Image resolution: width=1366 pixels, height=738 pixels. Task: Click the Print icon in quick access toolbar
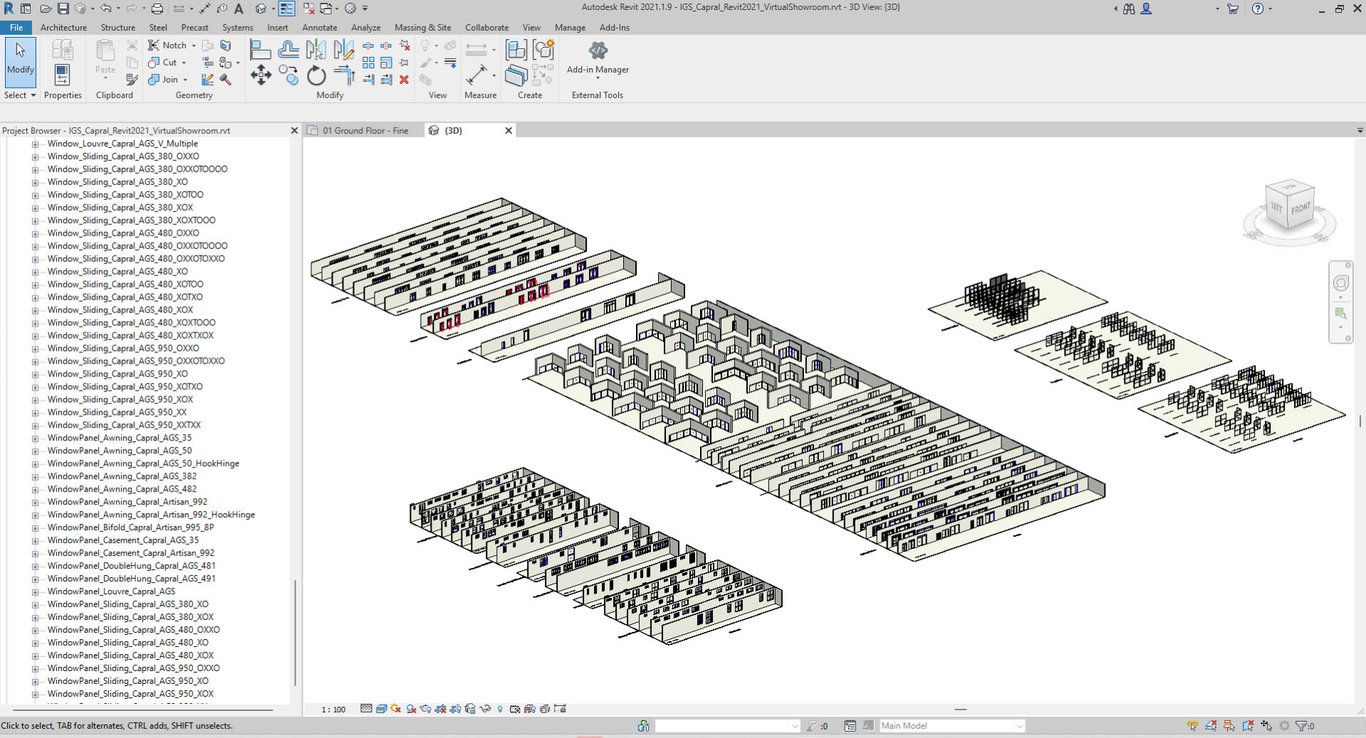click(157, 9)
